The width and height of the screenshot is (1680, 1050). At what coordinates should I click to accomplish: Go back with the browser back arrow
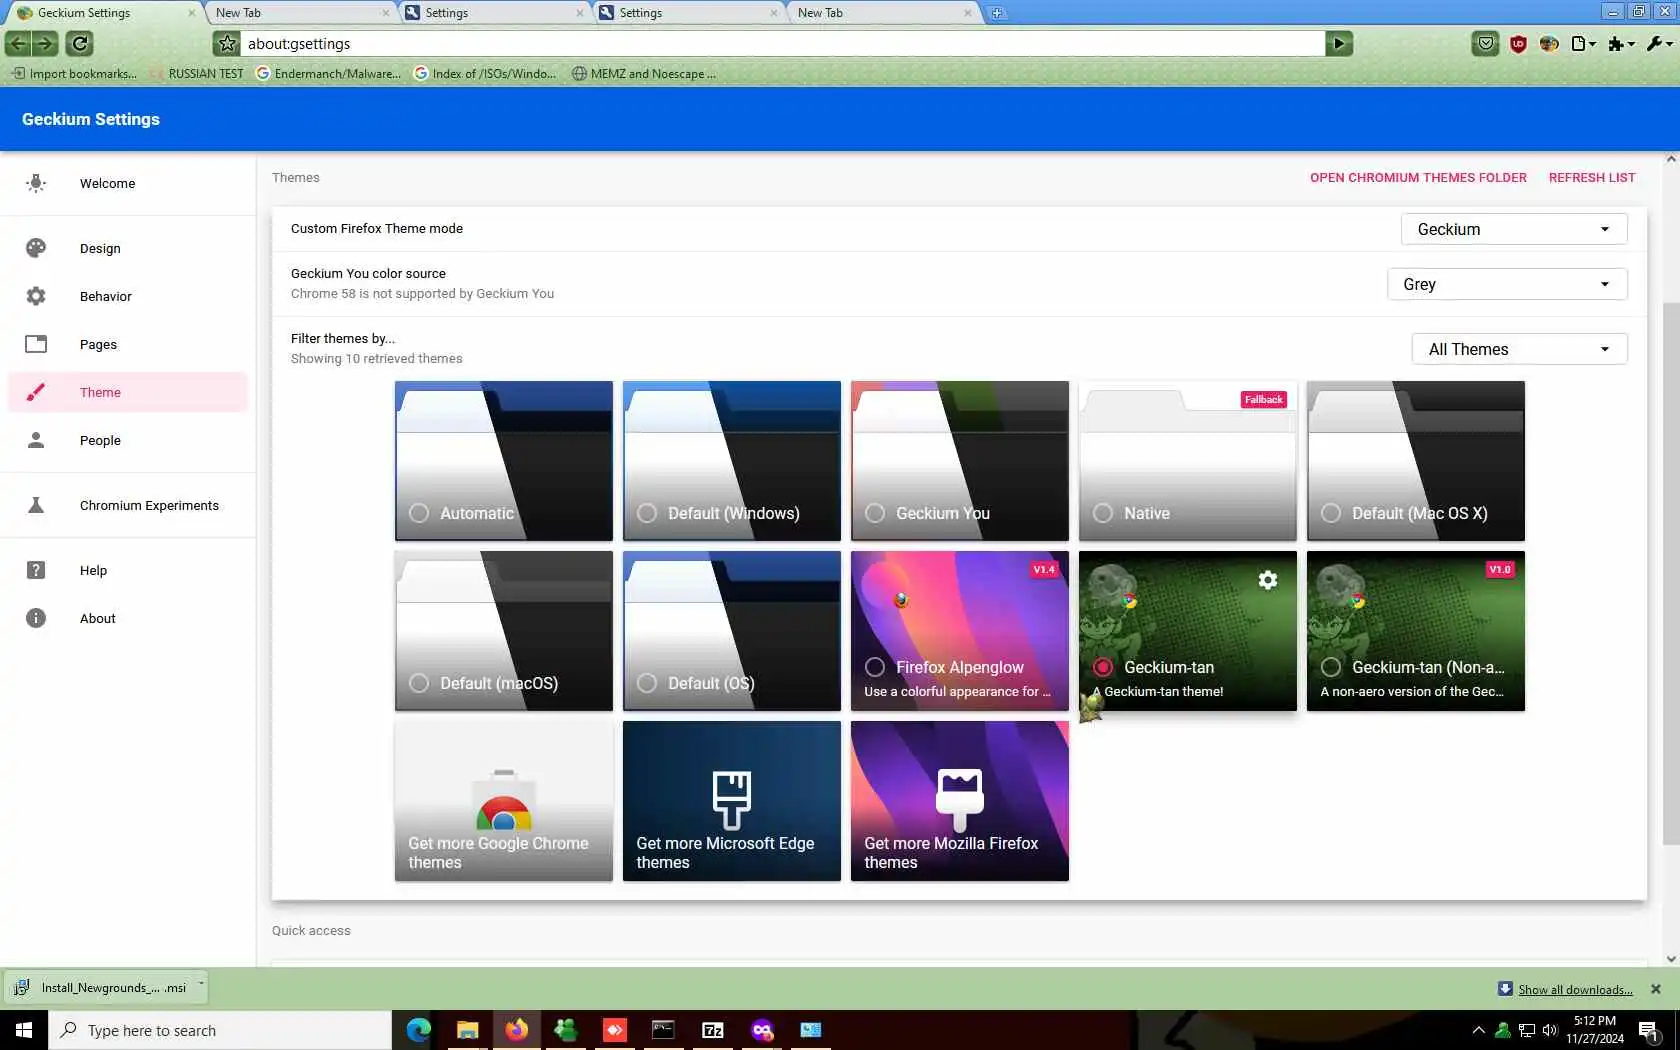coord(18,43)
